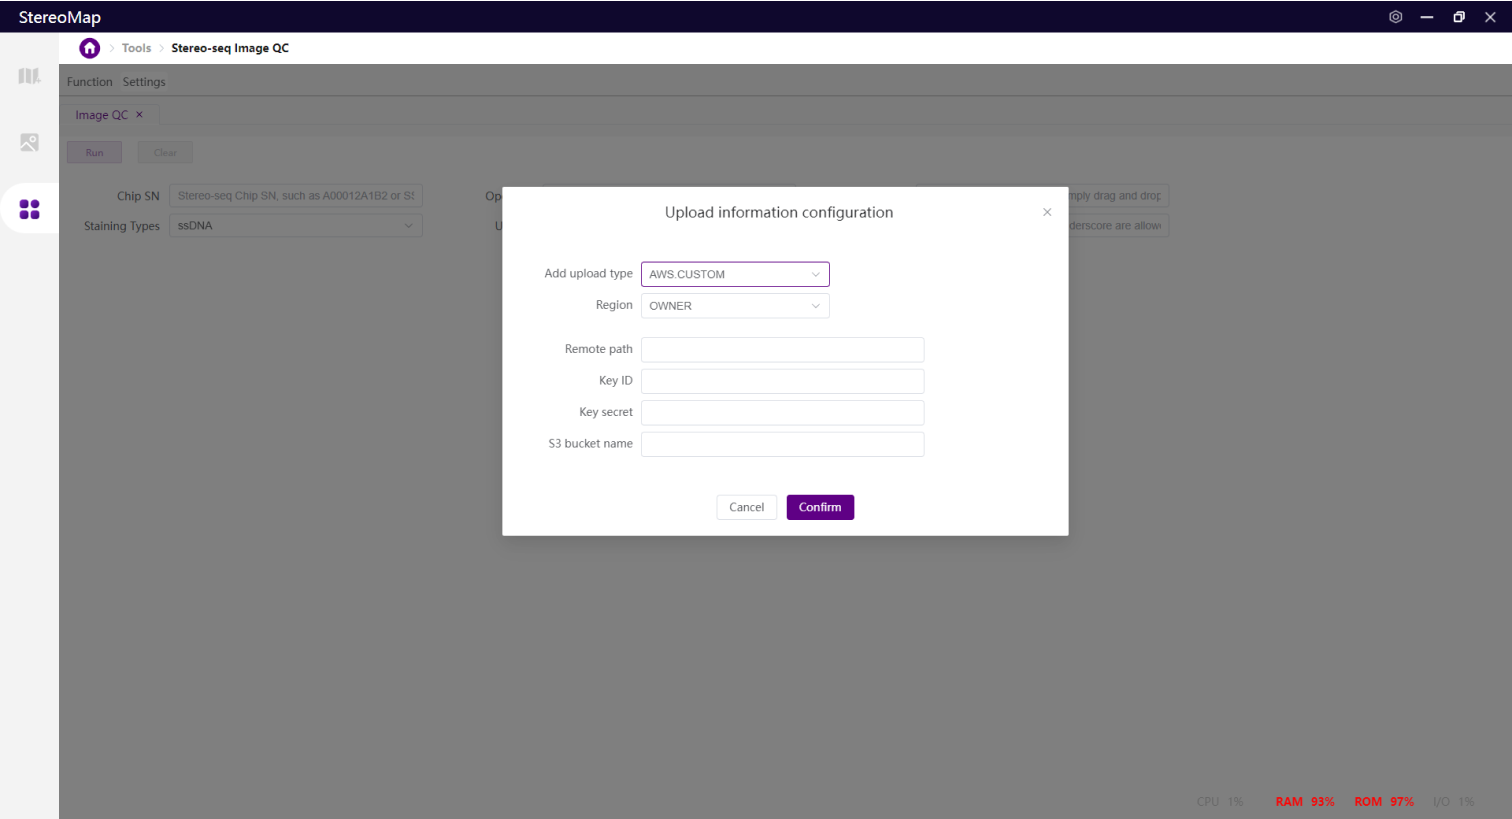Viewport: 1512px width, 819px height.
Task: Click into the Key ID field
Action: (782, 381)
